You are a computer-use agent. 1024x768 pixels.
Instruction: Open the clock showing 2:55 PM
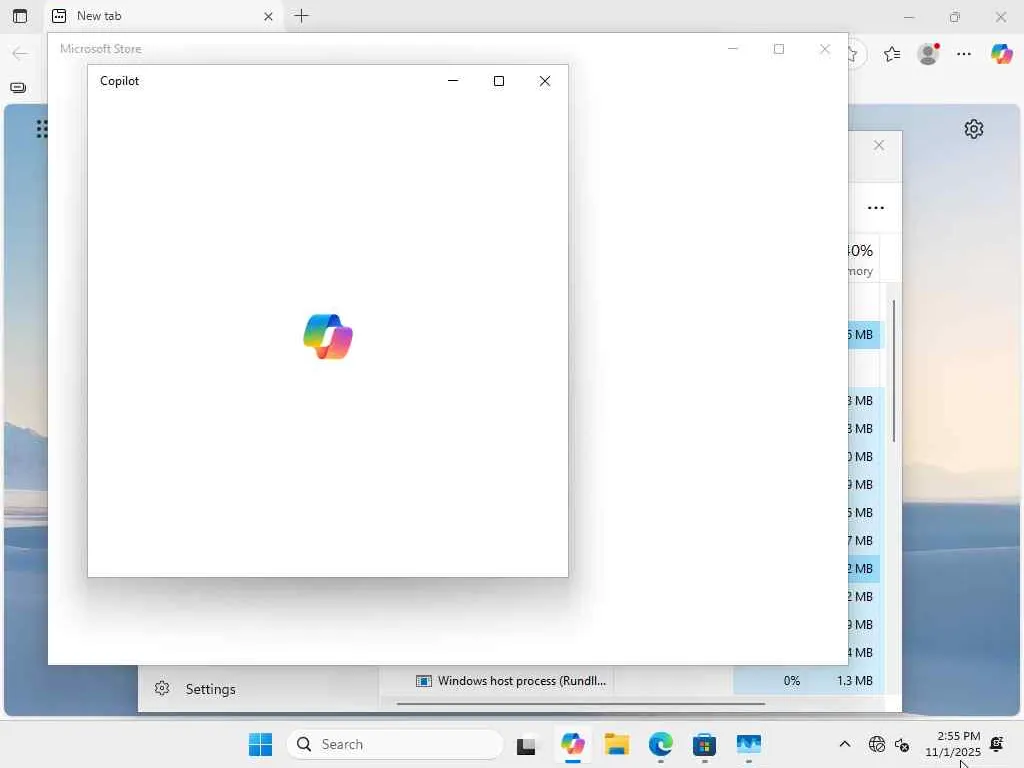click(x=953, y=744)
